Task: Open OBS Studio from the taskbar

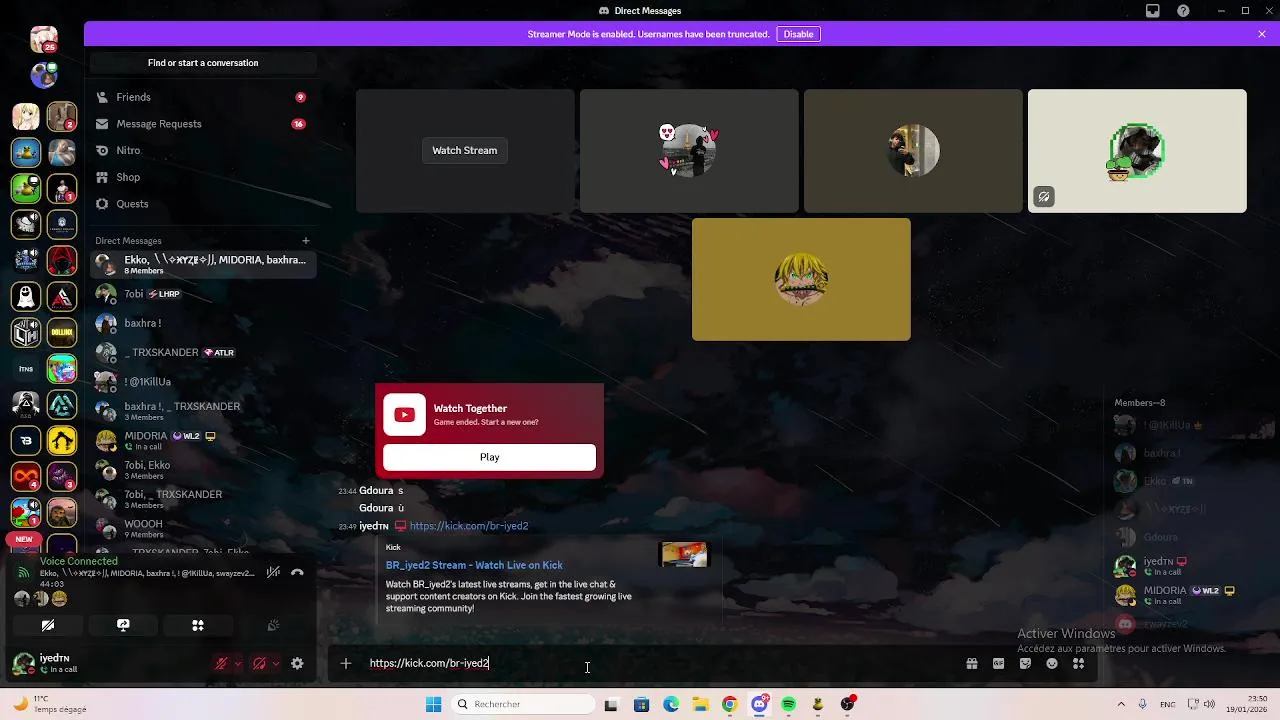Action: (x=848, y=704)
